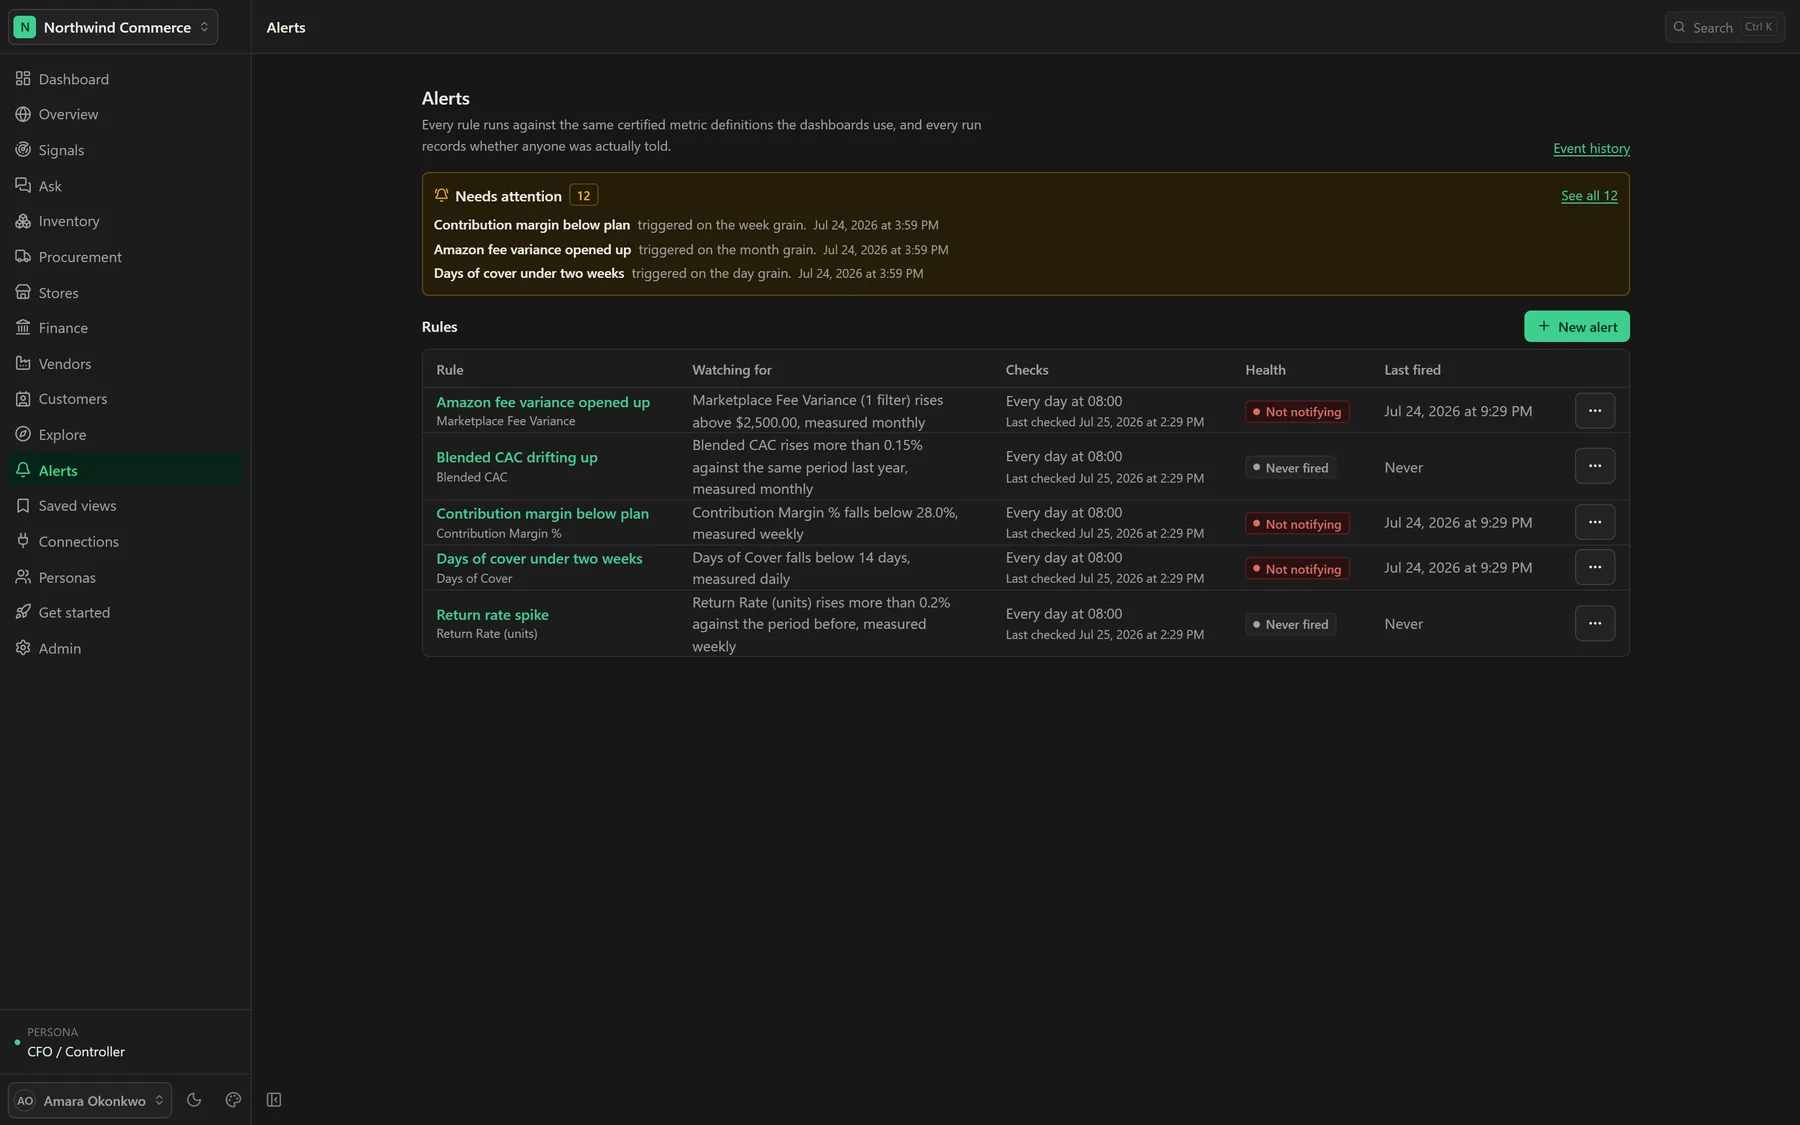
Task: Click the Dashboard sidebar icon
Action: coord(23,78)
